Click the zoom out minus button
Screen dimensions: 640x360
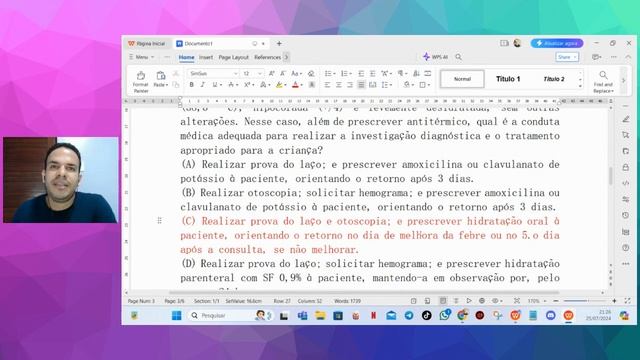(x=556, y=301)
